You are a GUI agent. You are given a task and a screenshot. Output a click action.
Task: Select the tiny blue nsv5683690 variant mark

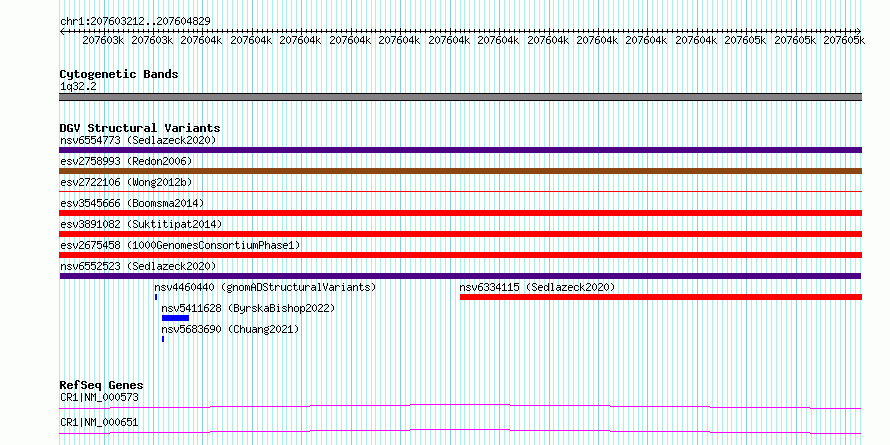point(163,339)
